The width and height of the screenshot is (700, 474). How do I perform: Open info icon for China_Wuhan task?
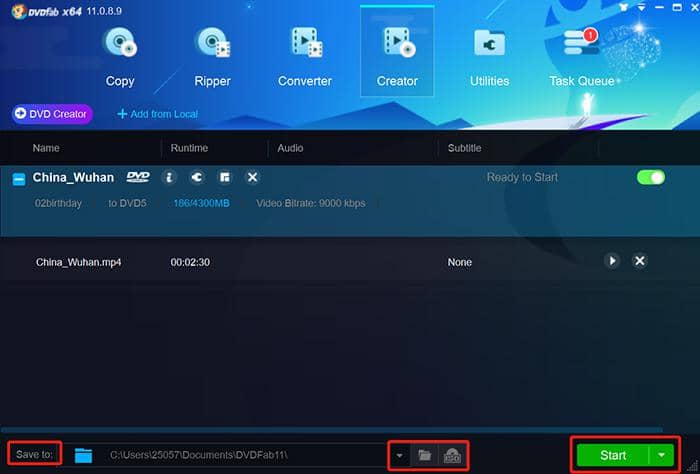click(x=169, y=177)
